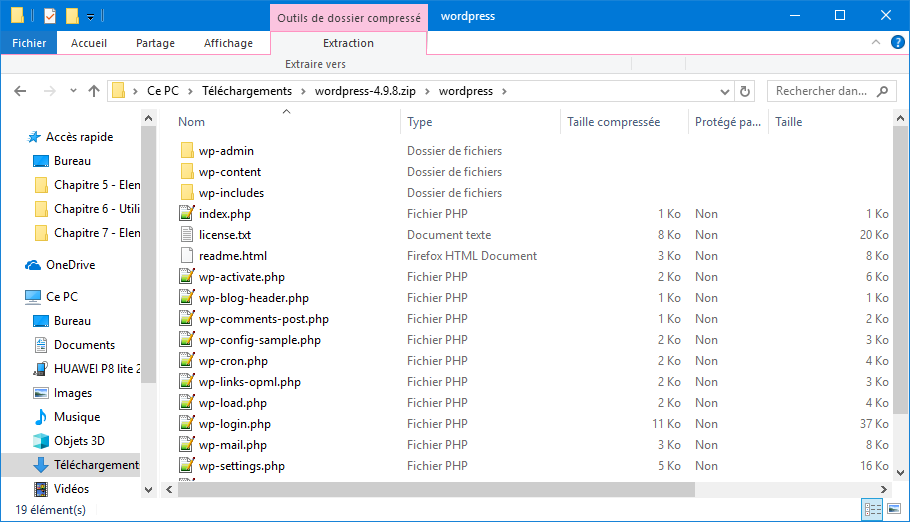Sort by the Nom column header
The width and height of the screenshot is (910, 524).
pyautogui.click(x=191, y=122)
